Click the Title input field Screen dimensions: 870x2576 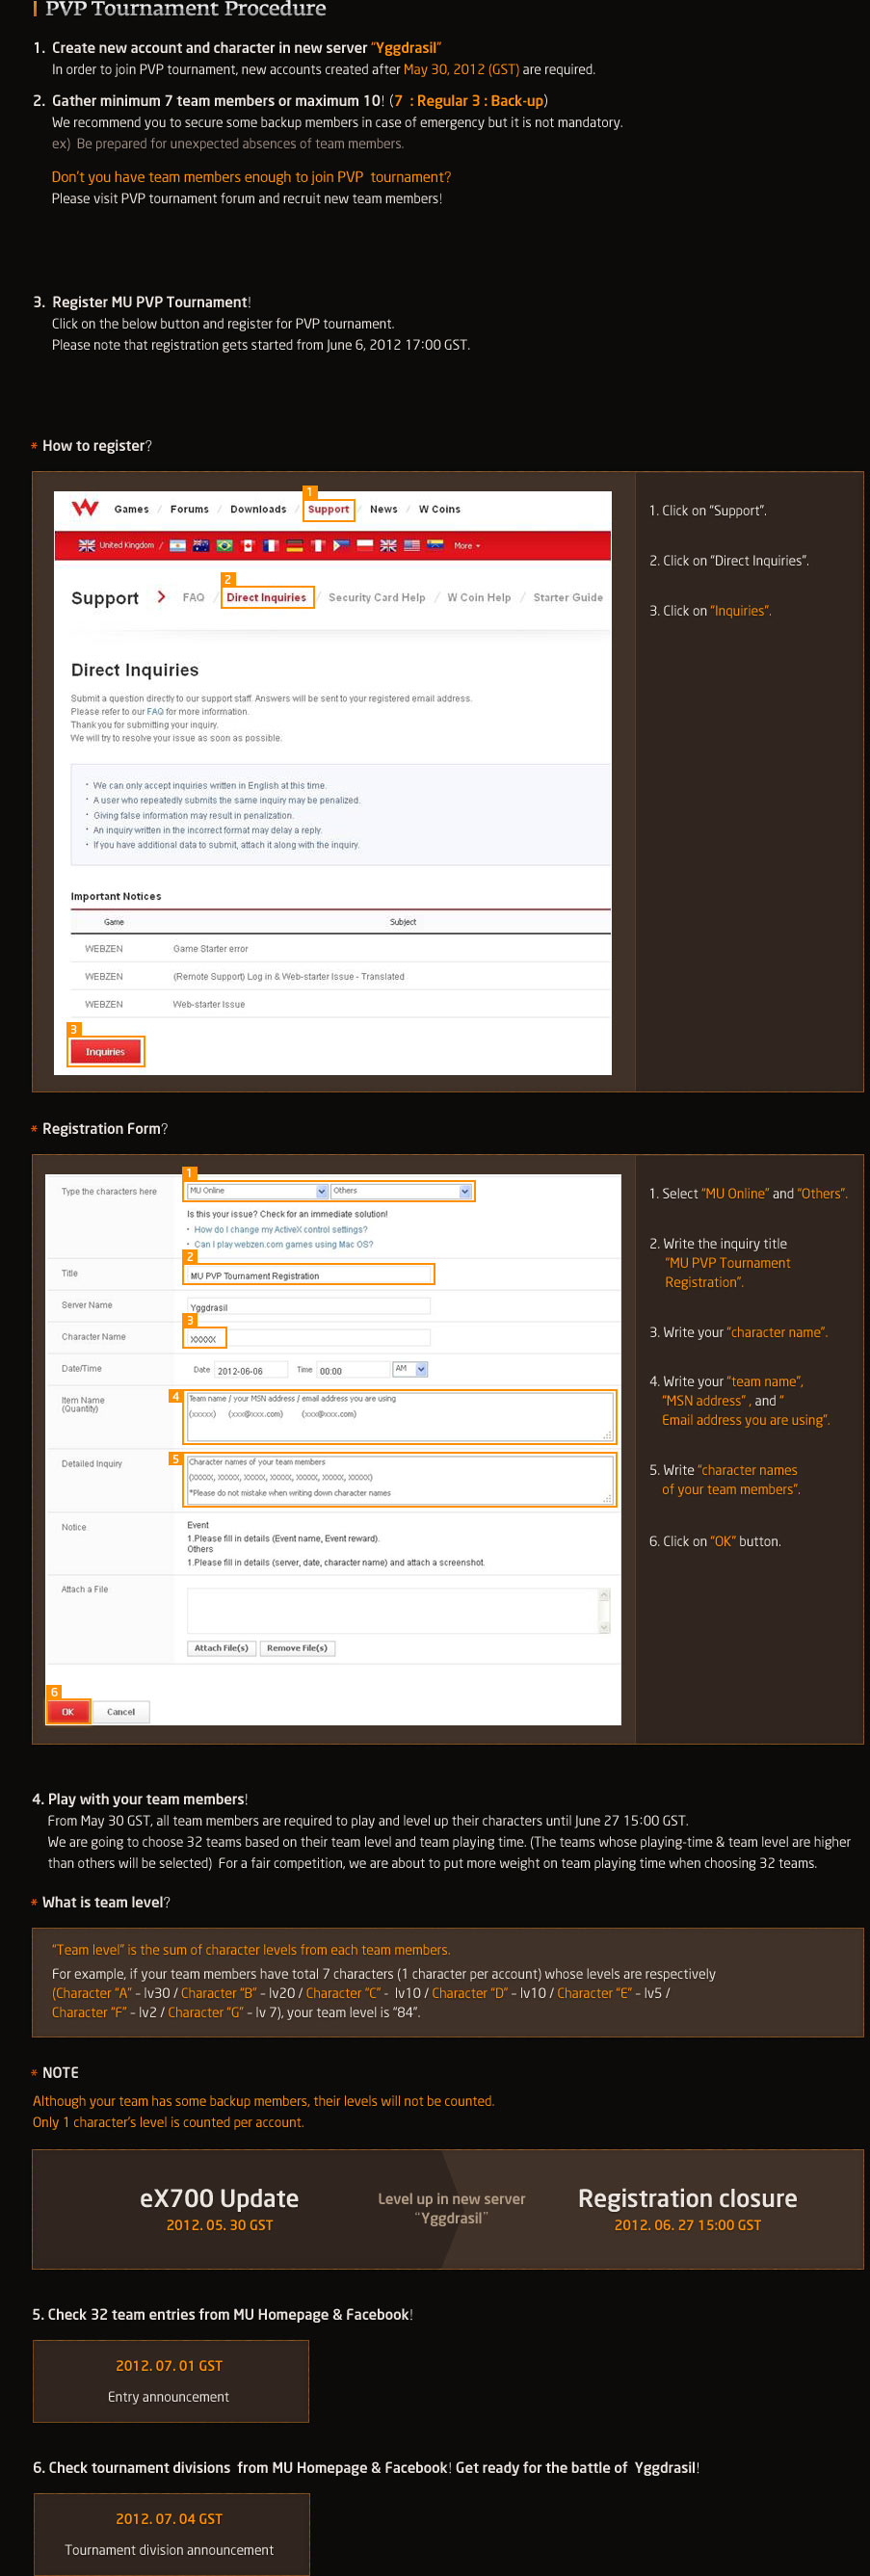pyautogui.click(x=308, y=1275)
